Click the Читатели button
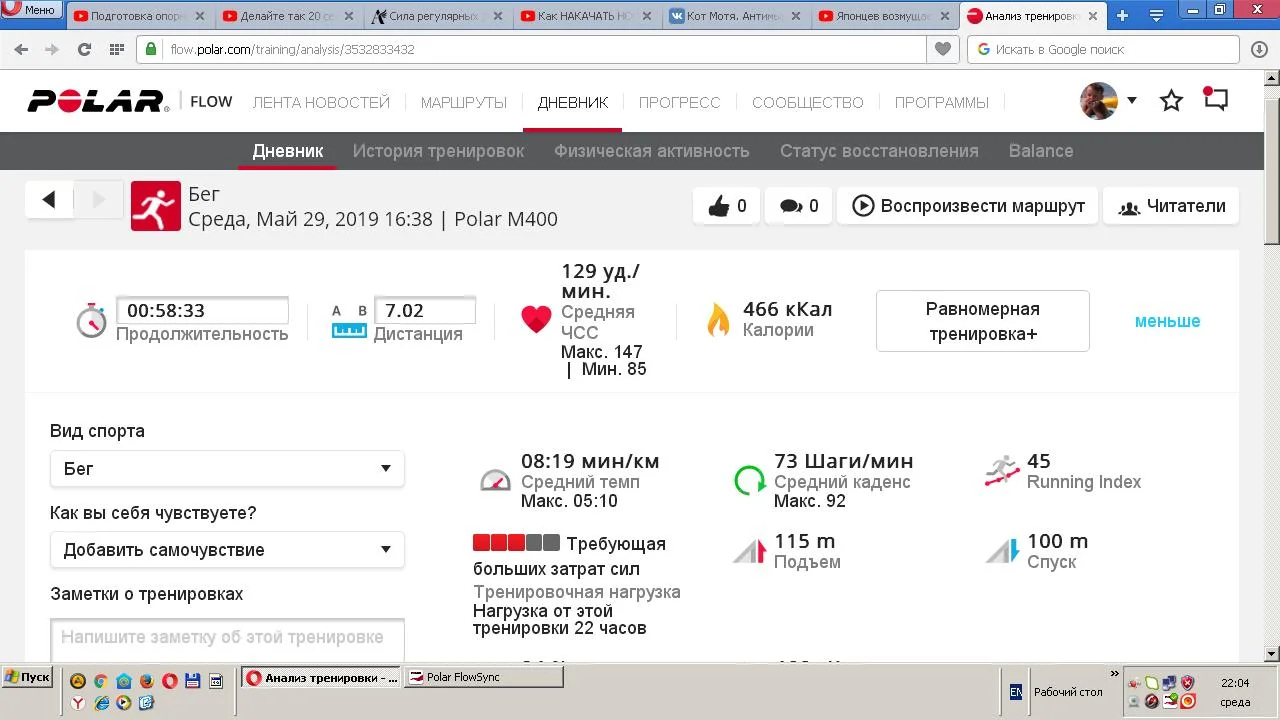 1171,206
